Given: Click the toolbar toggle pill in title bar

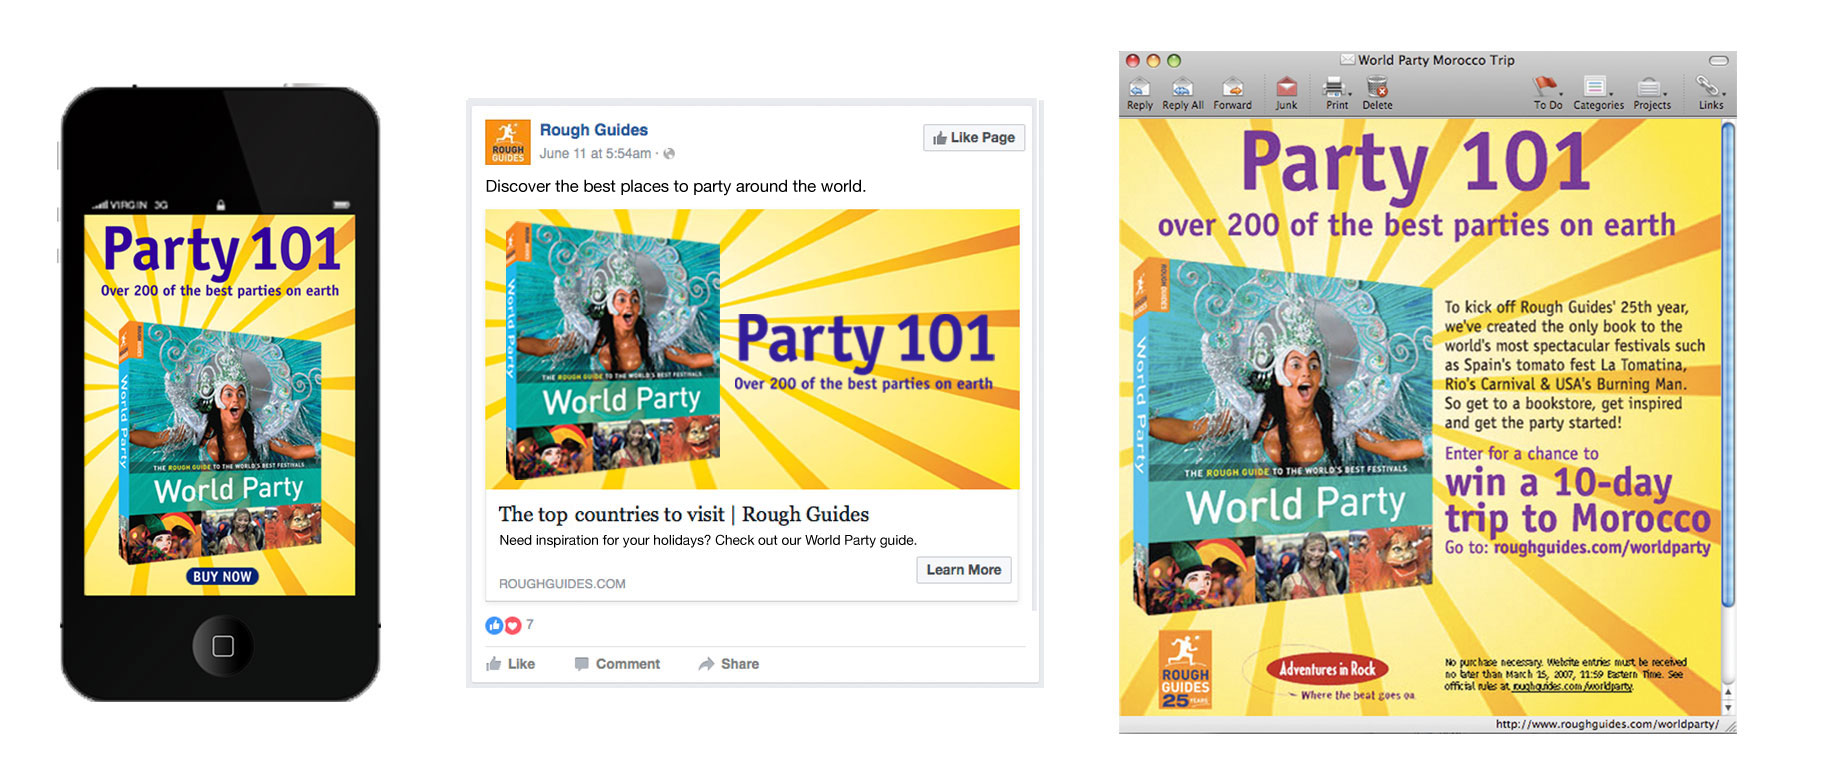Looking at the screenshot, I should click(x=1718, y=61).
